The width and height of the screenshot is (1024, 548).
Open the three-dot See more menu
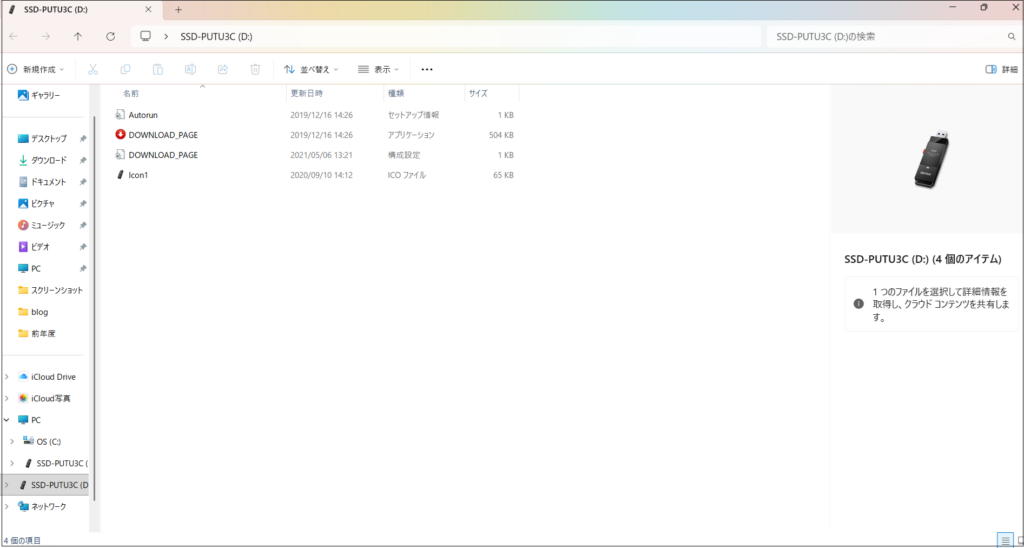tap(427, 70)
